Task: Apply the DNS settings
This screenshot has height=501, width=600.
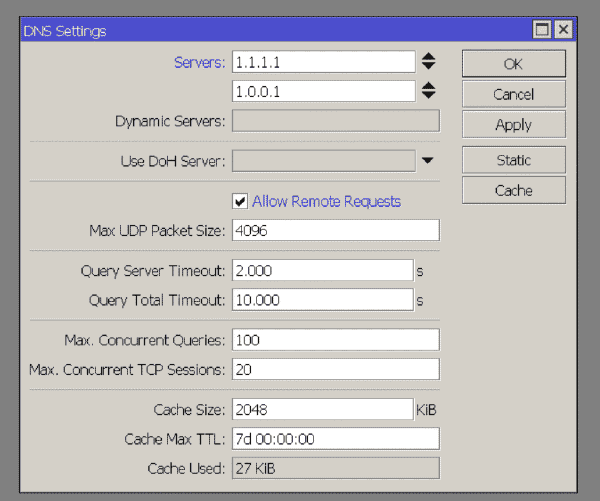Action: pyautogui.click(x=514, y=125)
